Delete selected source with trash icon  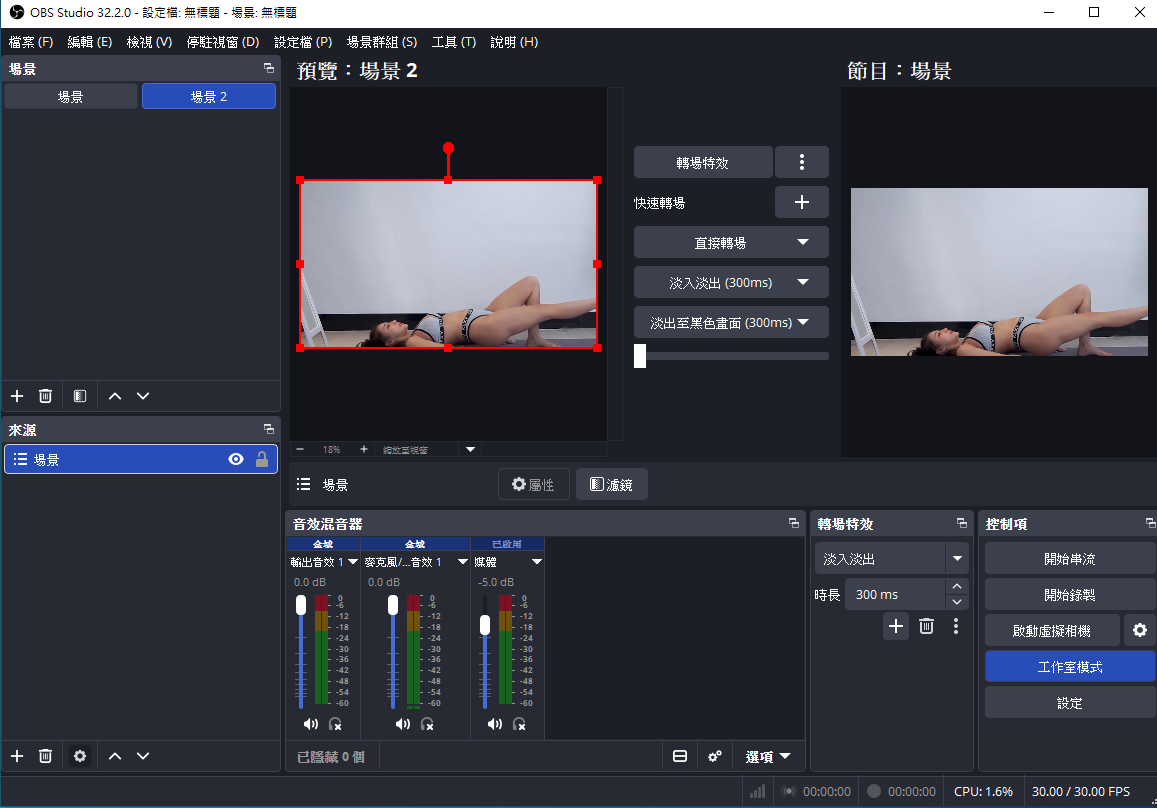pyautogui.click(x=45, y=756)
